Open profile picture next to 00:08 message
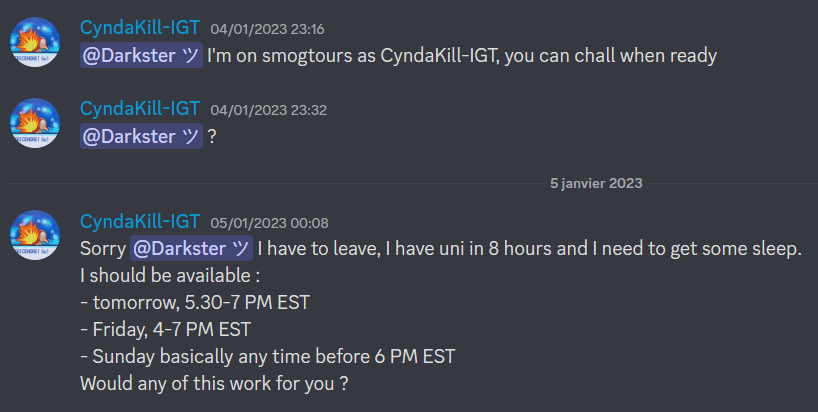The width and height of the screenshot is (818, 412). pyautogui.click(x=35, y=235)
